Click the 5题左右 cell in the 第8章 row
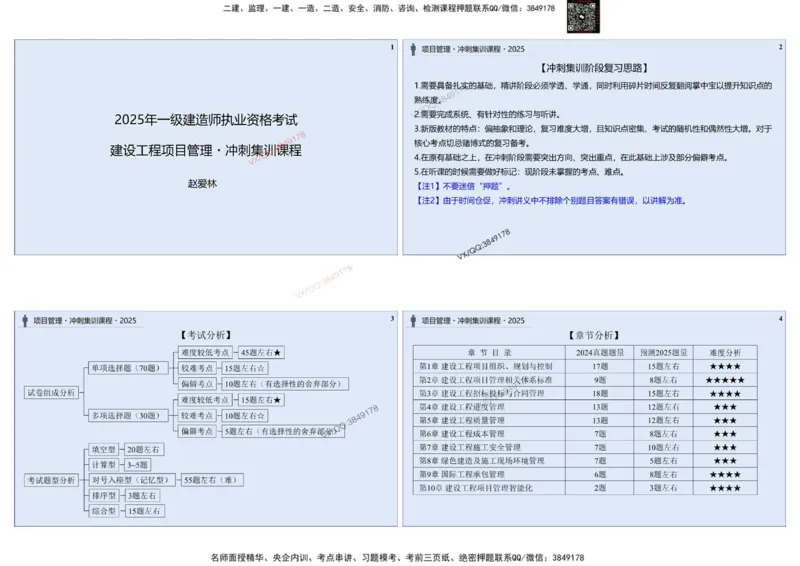800x566 pixels. pyautogui.click(x=663, y=461)
